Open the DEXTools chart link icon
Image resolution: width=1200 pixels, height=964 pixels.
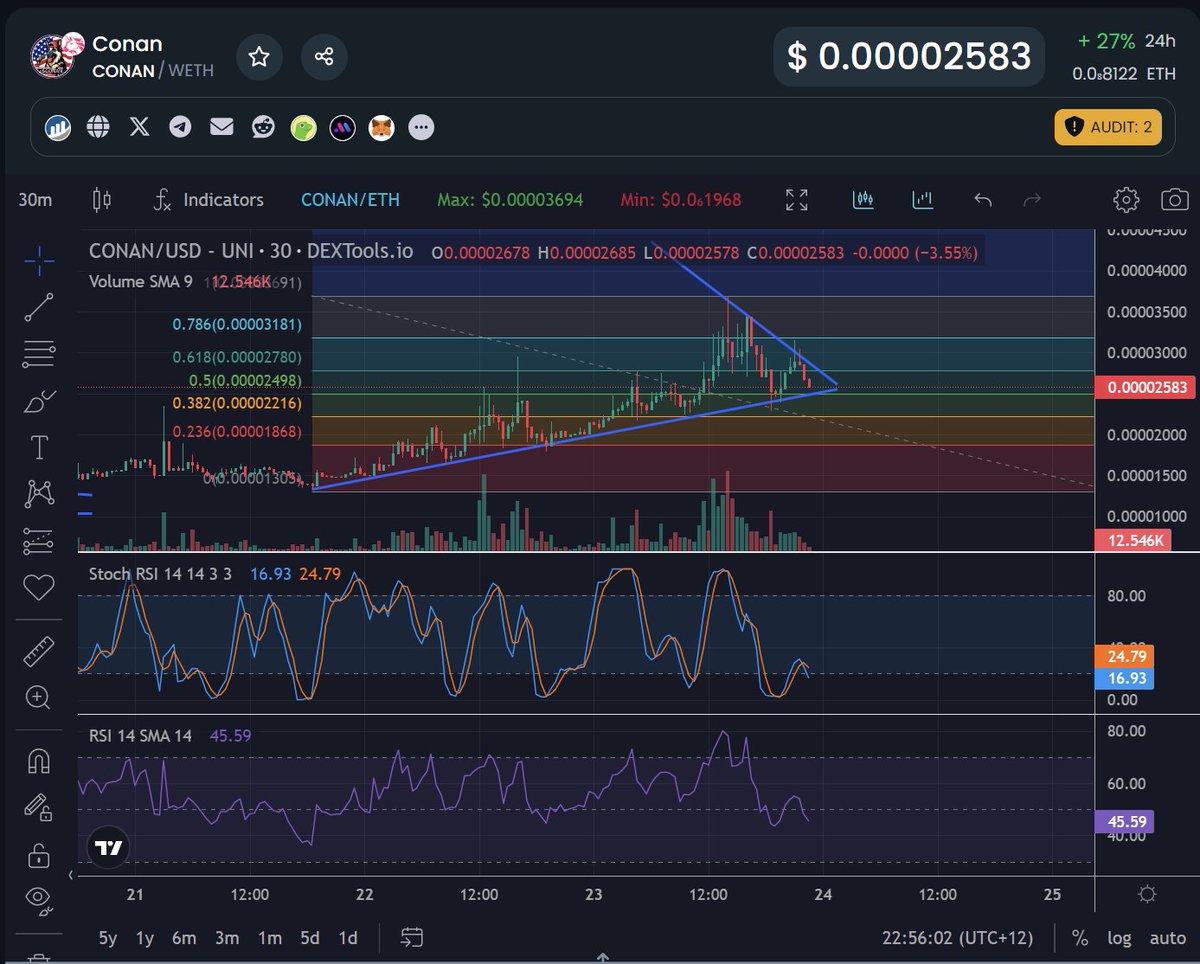coord(58,127)
